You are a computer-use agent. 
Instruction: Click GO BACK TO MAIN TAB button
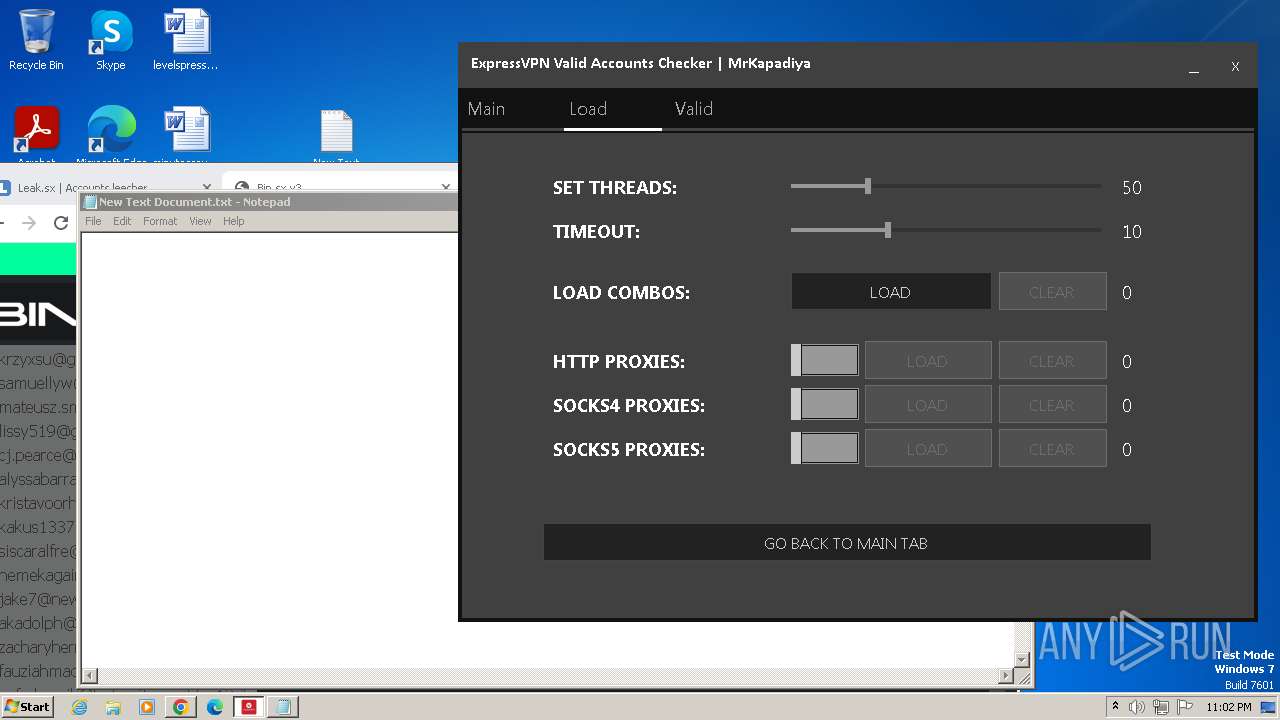pyautogui.click(x=847, y=543)
